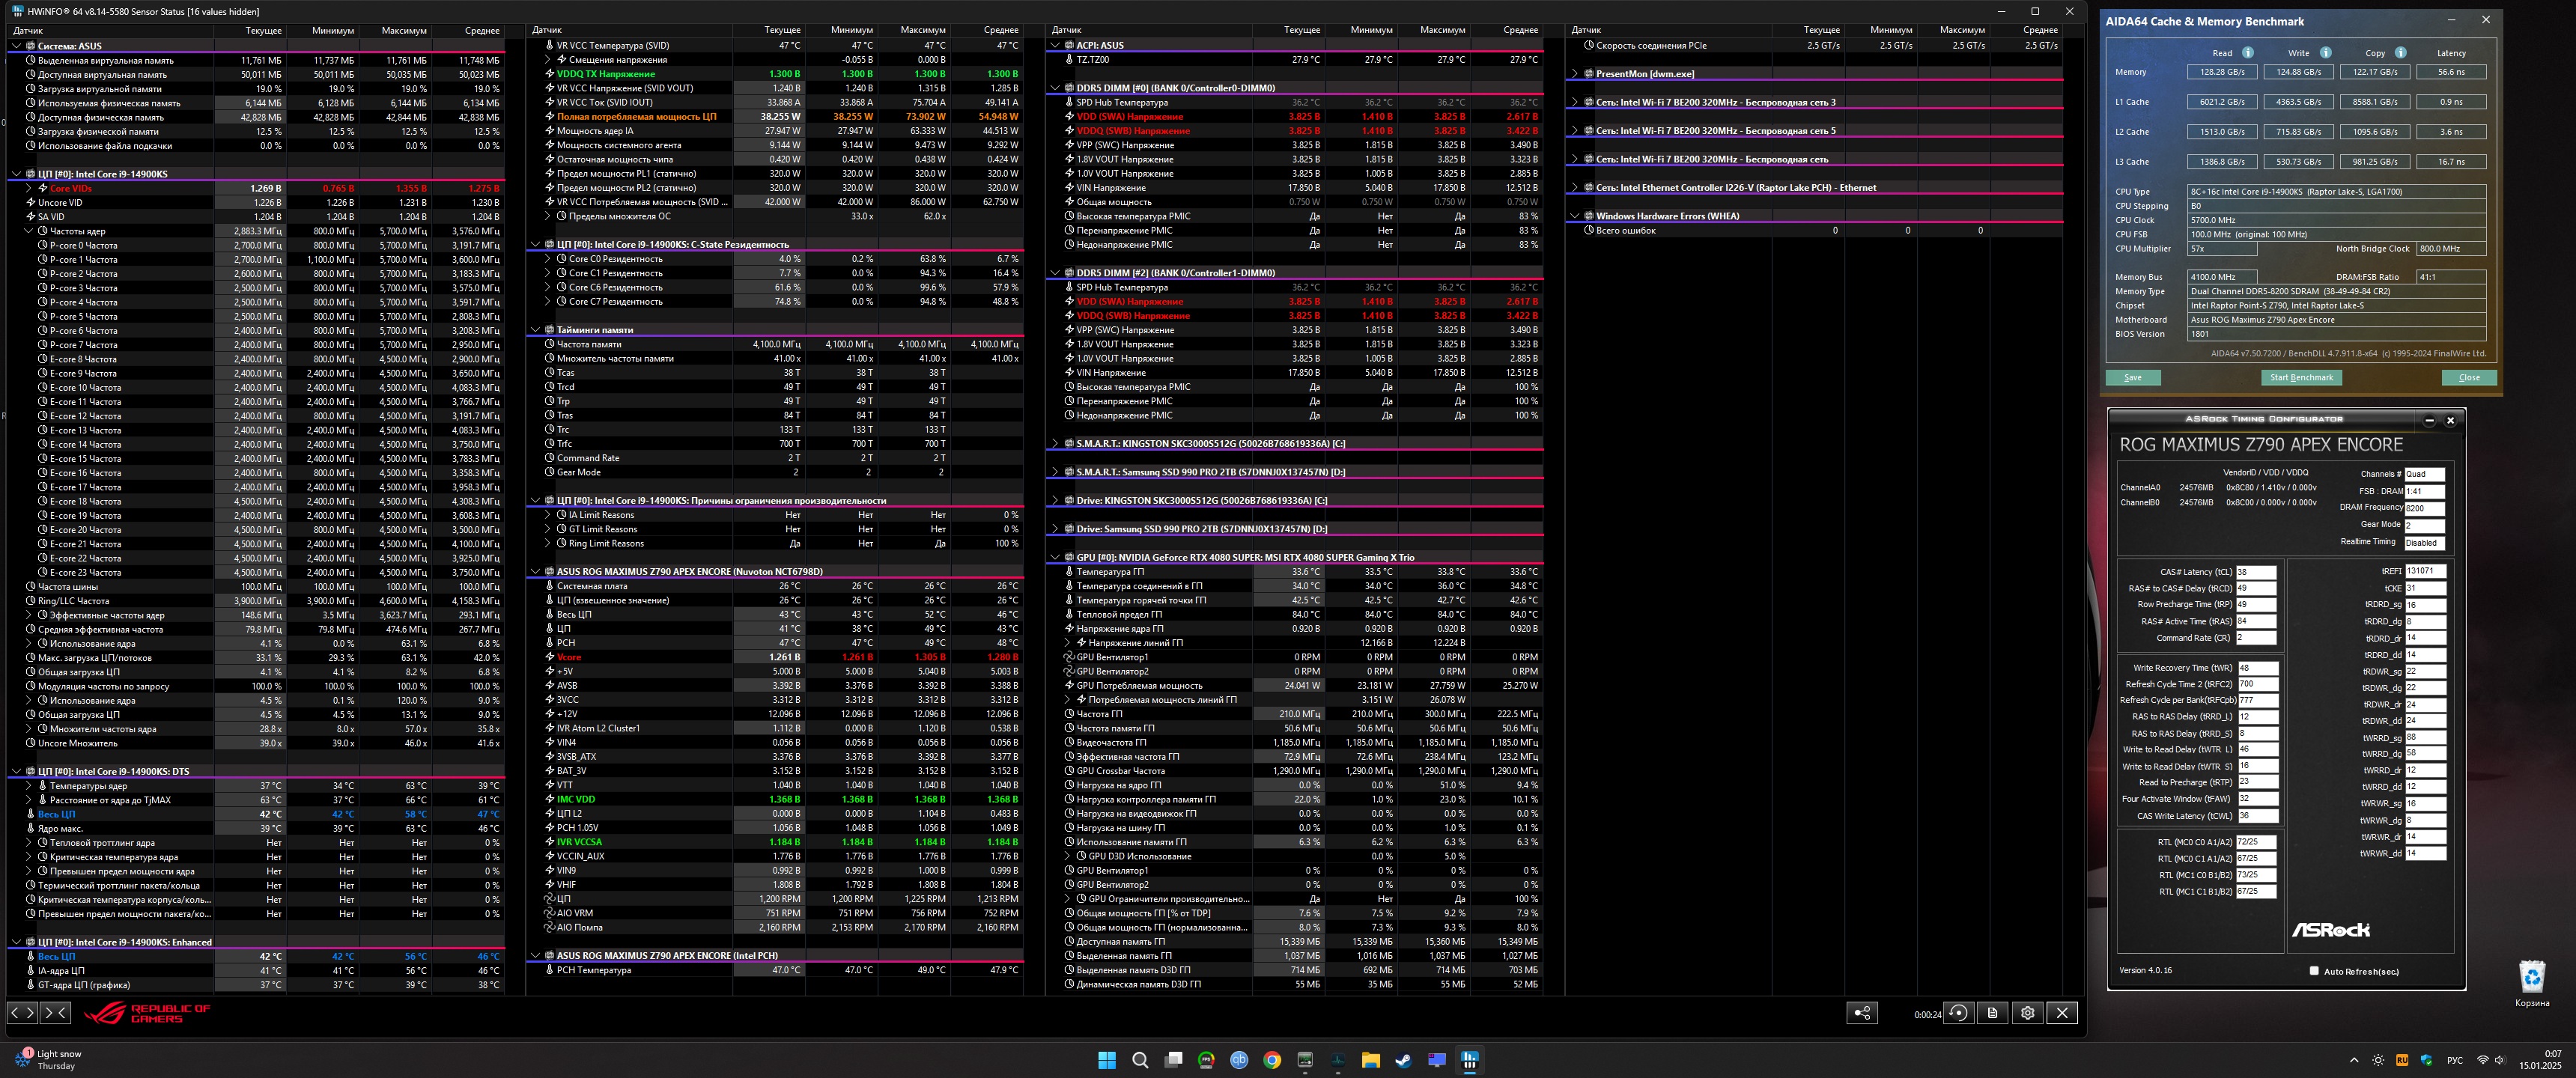
Task: Click the Save button in AIDA64
Action: (2133, 378)
